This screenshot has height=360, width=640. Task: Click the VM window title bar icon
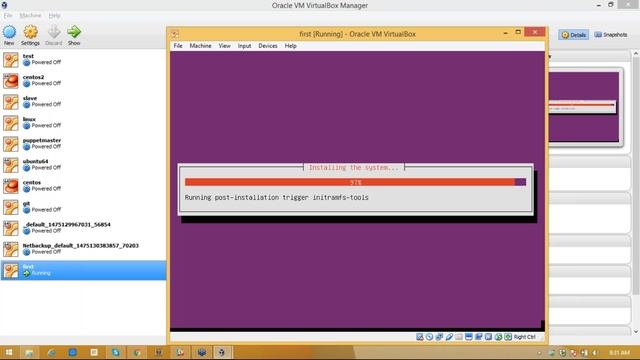(175, 34)
